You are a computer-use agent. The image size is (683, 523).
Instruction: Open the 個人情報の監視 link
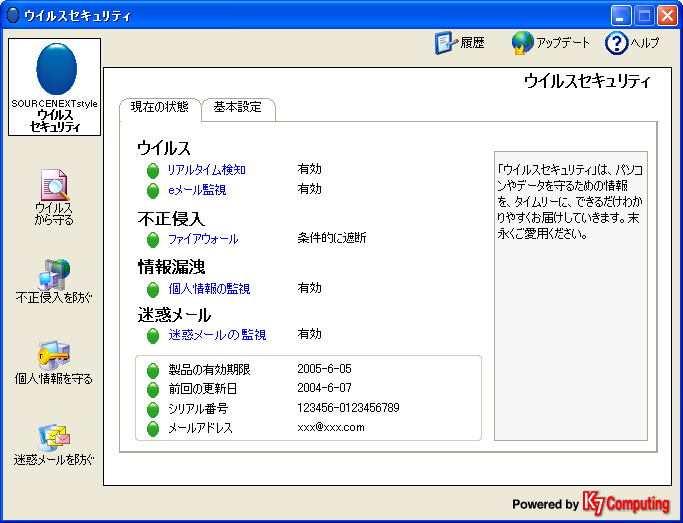pos(209,289)
